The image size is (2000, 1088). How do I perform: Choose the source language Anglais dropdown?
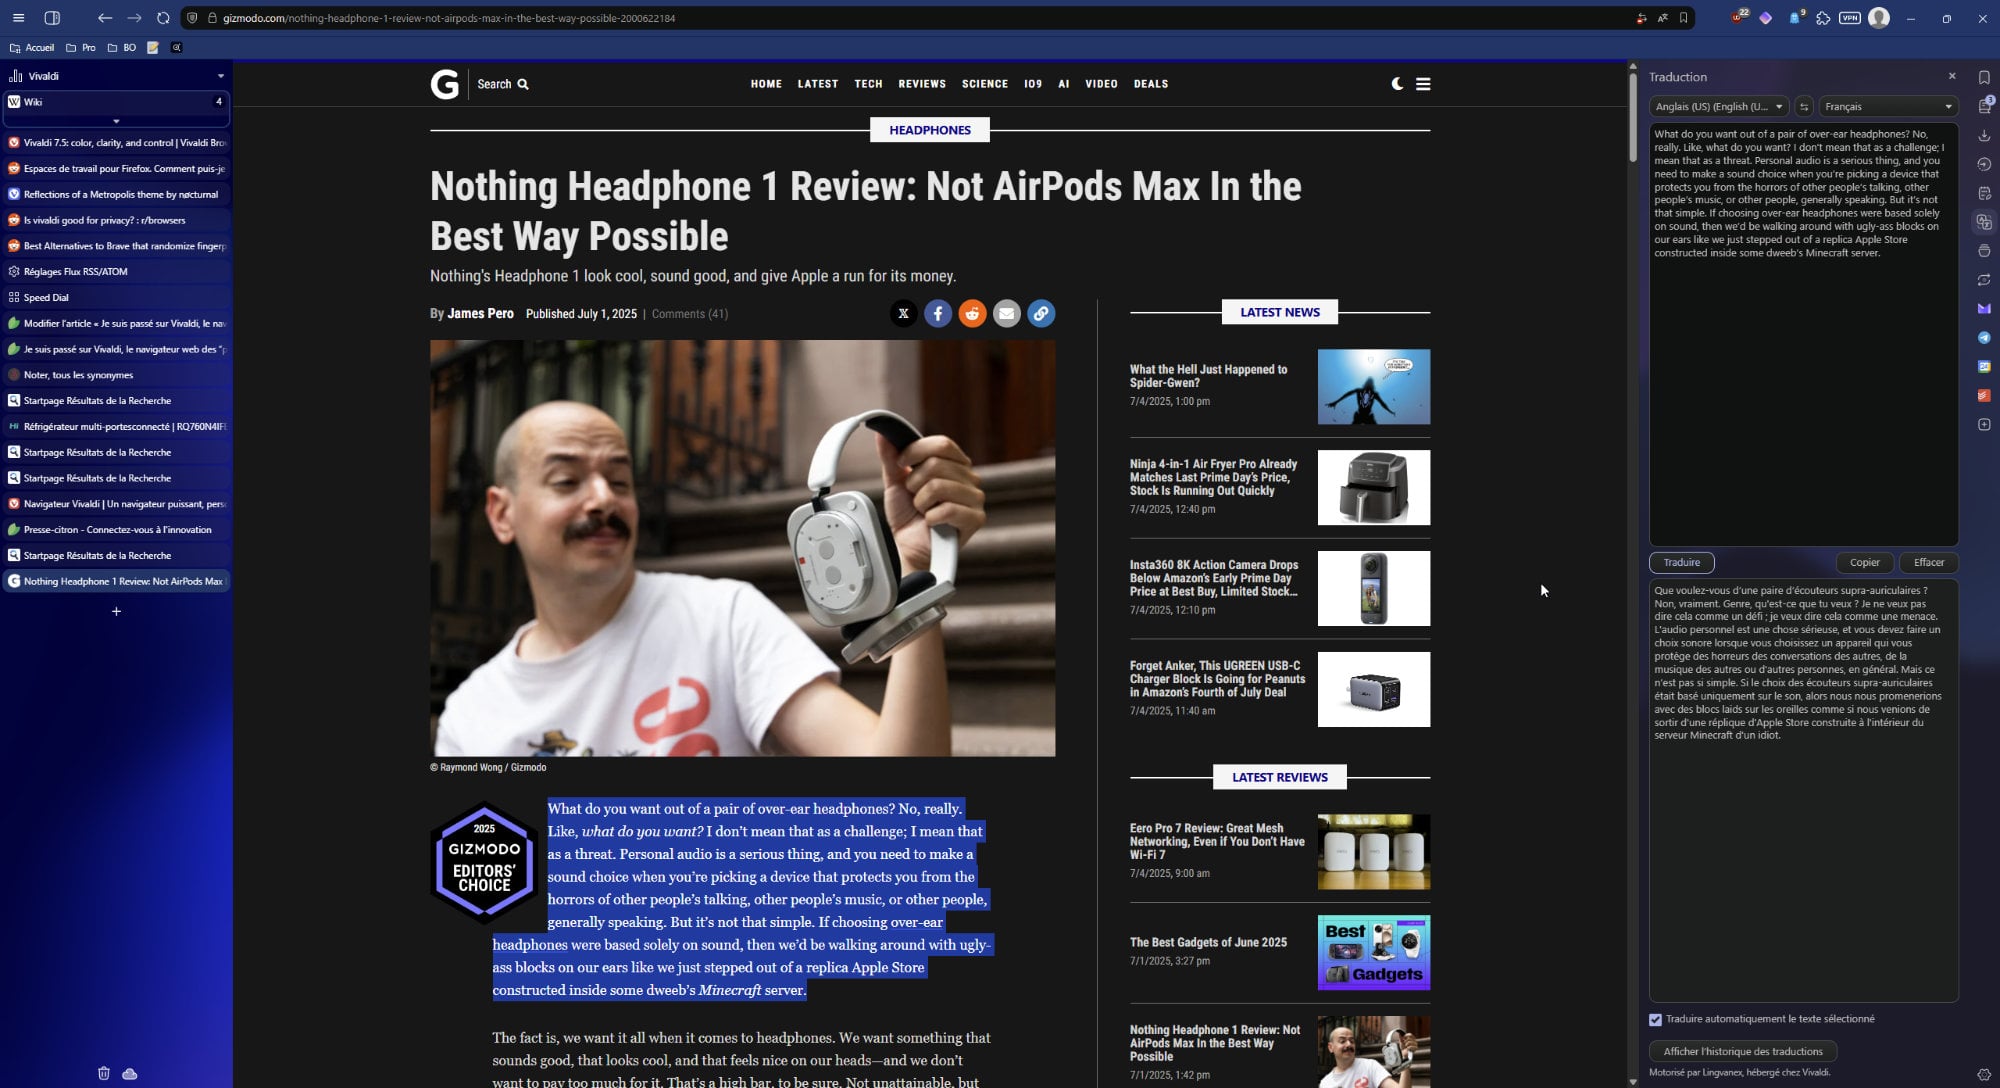pyautogui.click(x=1719, y=107)
